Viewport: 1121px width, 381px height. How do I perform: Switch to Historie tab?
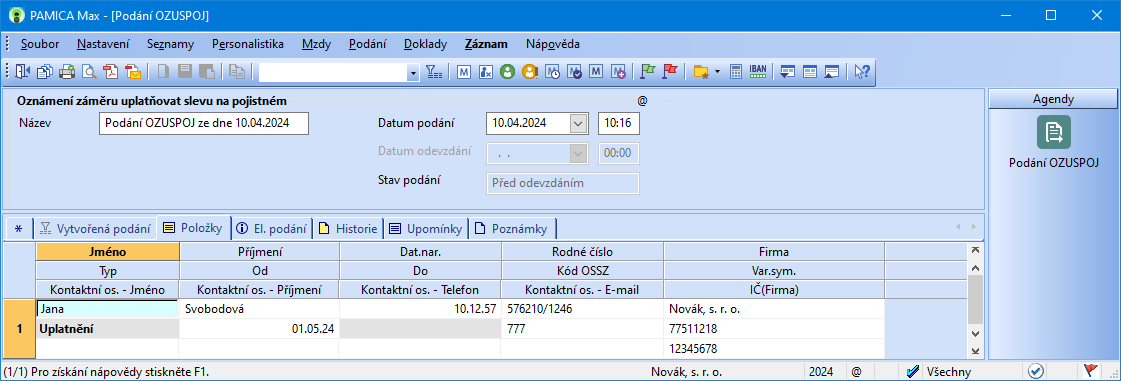(348, 229)
